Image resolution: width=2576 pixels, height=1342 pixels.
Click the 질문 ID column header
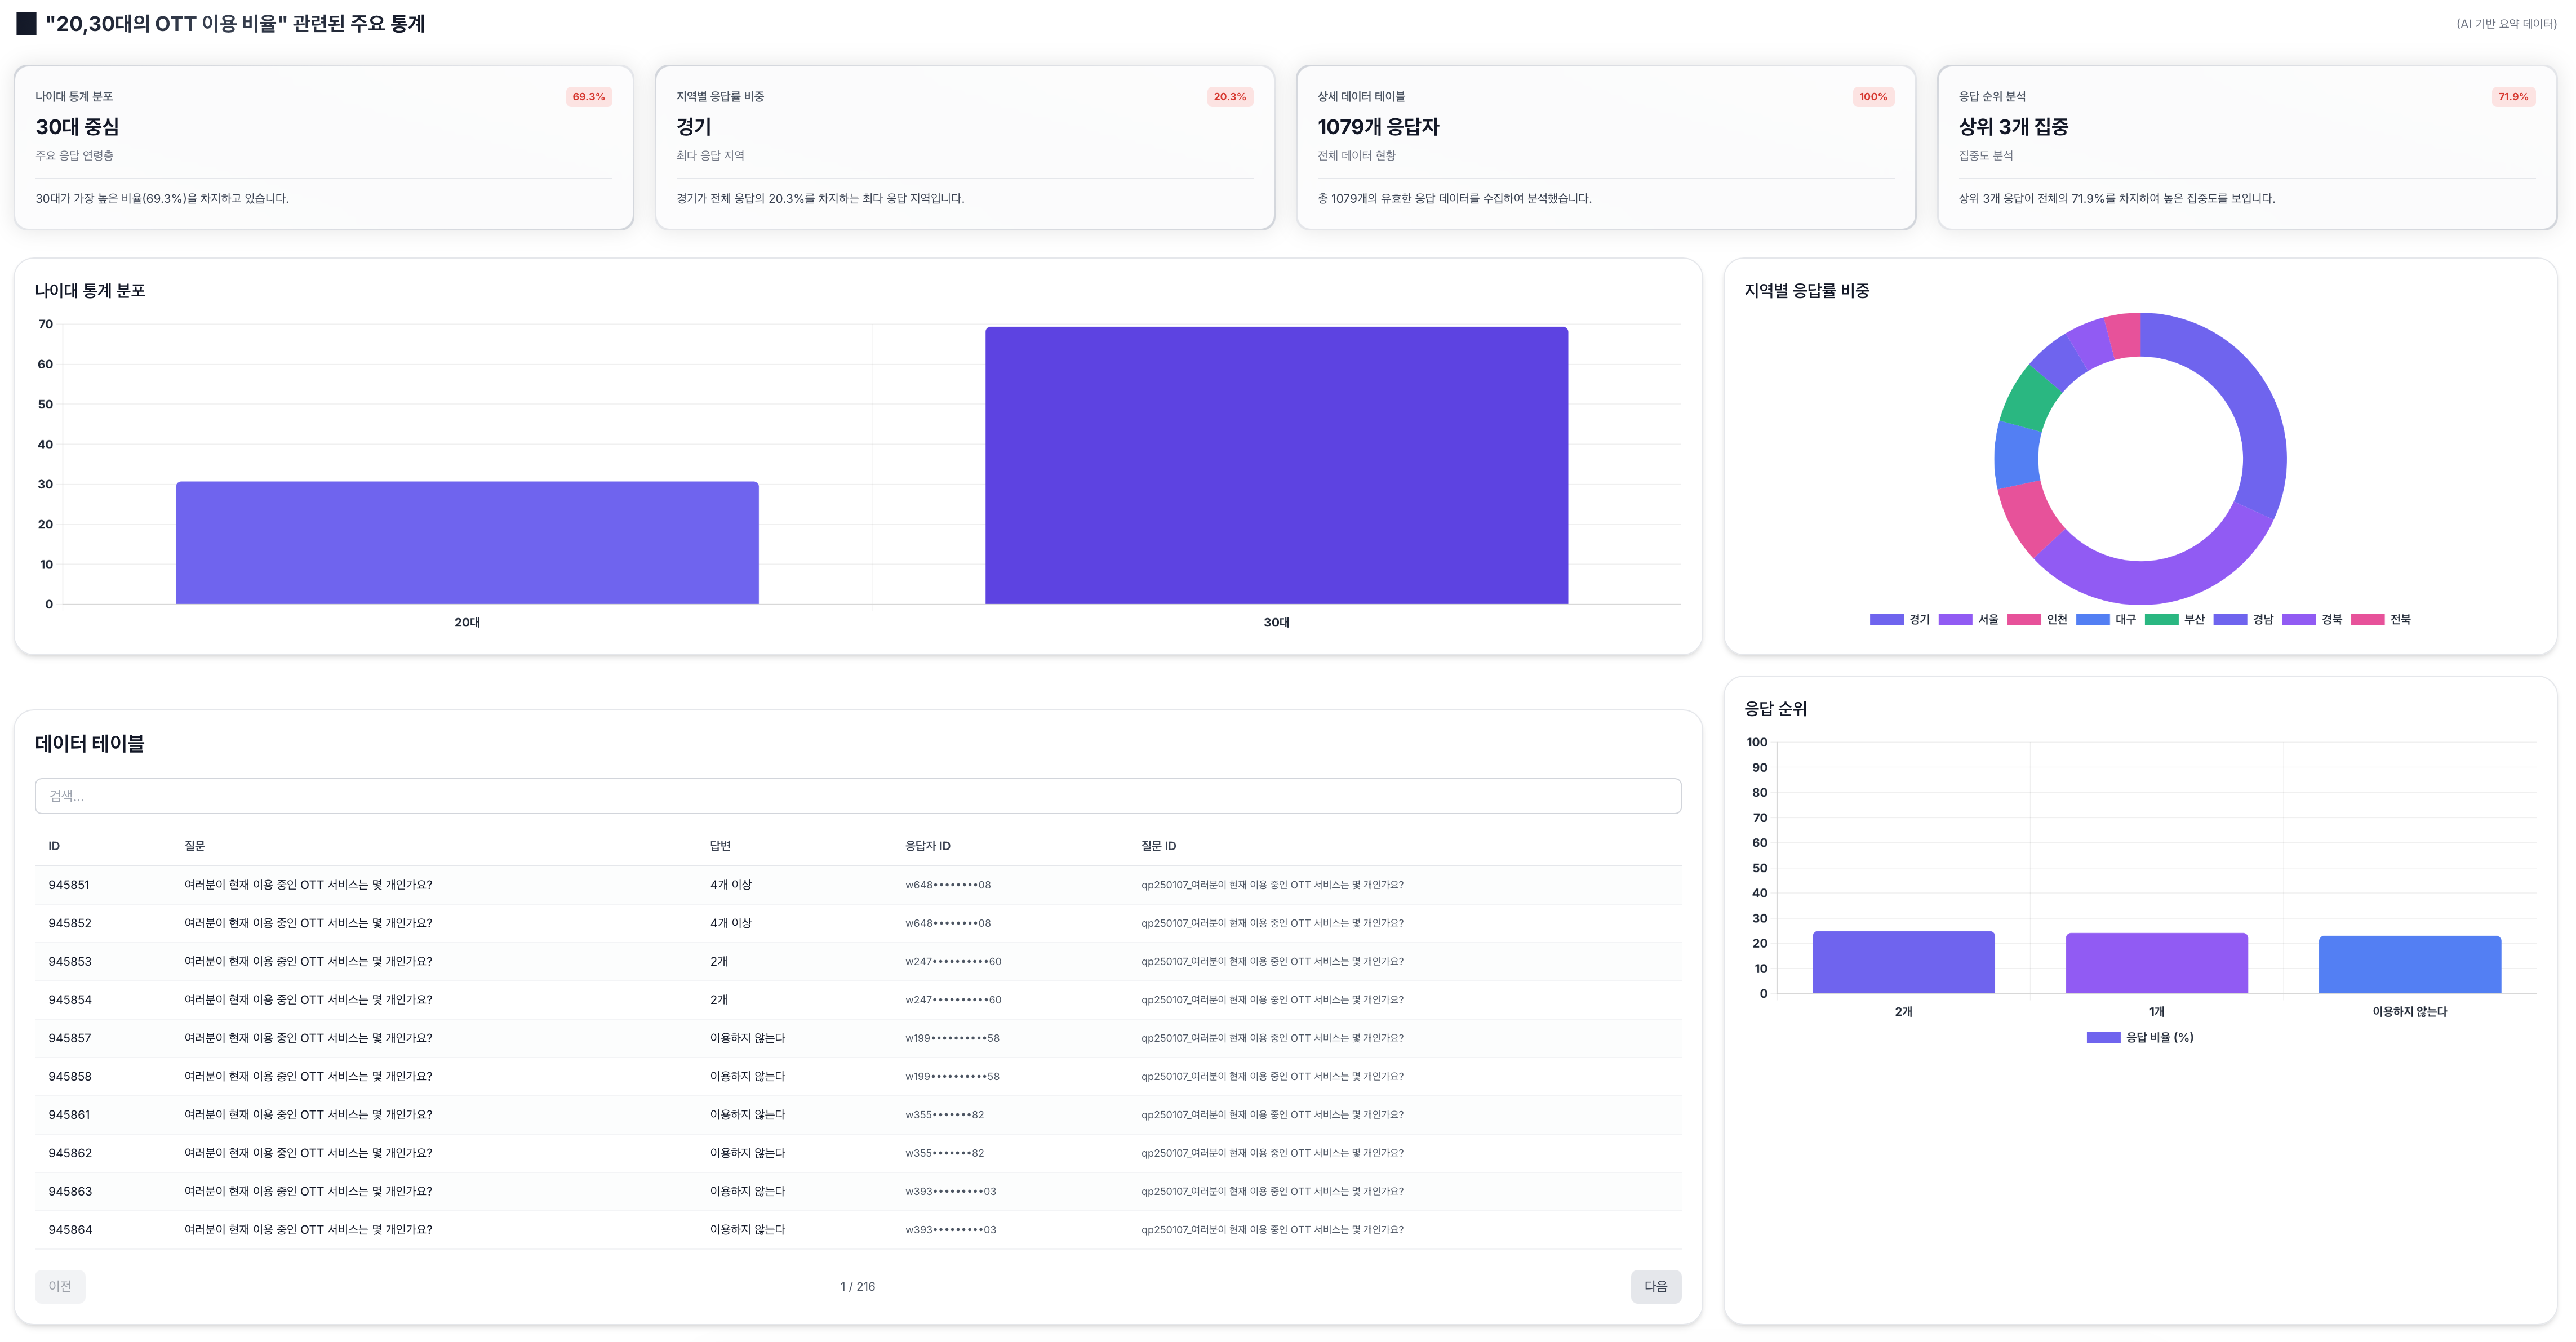(1159, 846)
